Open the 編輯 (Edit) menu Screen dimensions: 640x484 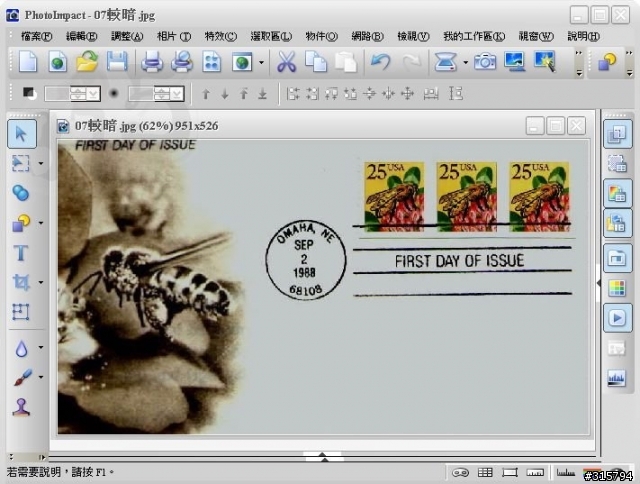coord(82,36)
